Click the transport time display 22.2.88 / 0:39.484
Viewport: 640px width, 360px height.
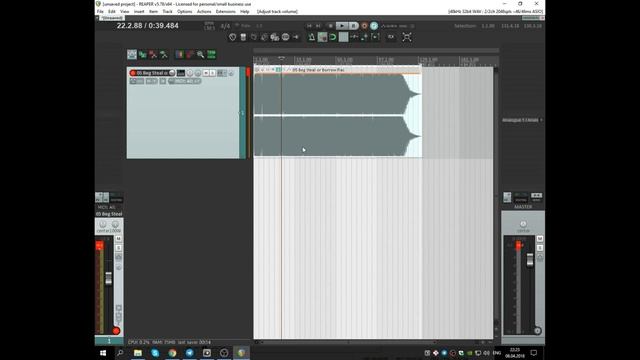point(147,26)
